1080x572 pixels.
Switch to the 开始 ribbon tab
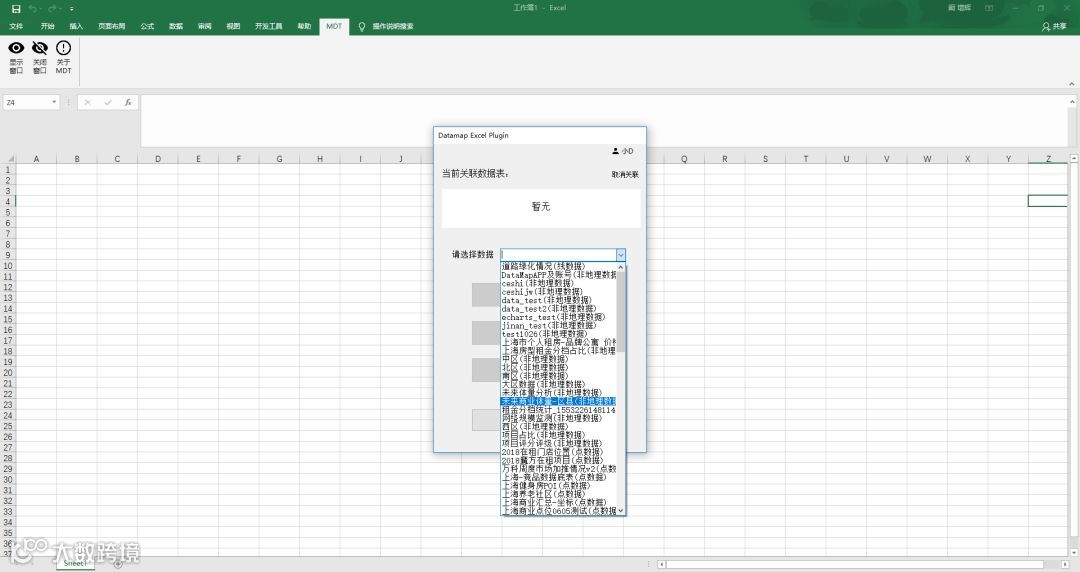(x=48, y=26)
